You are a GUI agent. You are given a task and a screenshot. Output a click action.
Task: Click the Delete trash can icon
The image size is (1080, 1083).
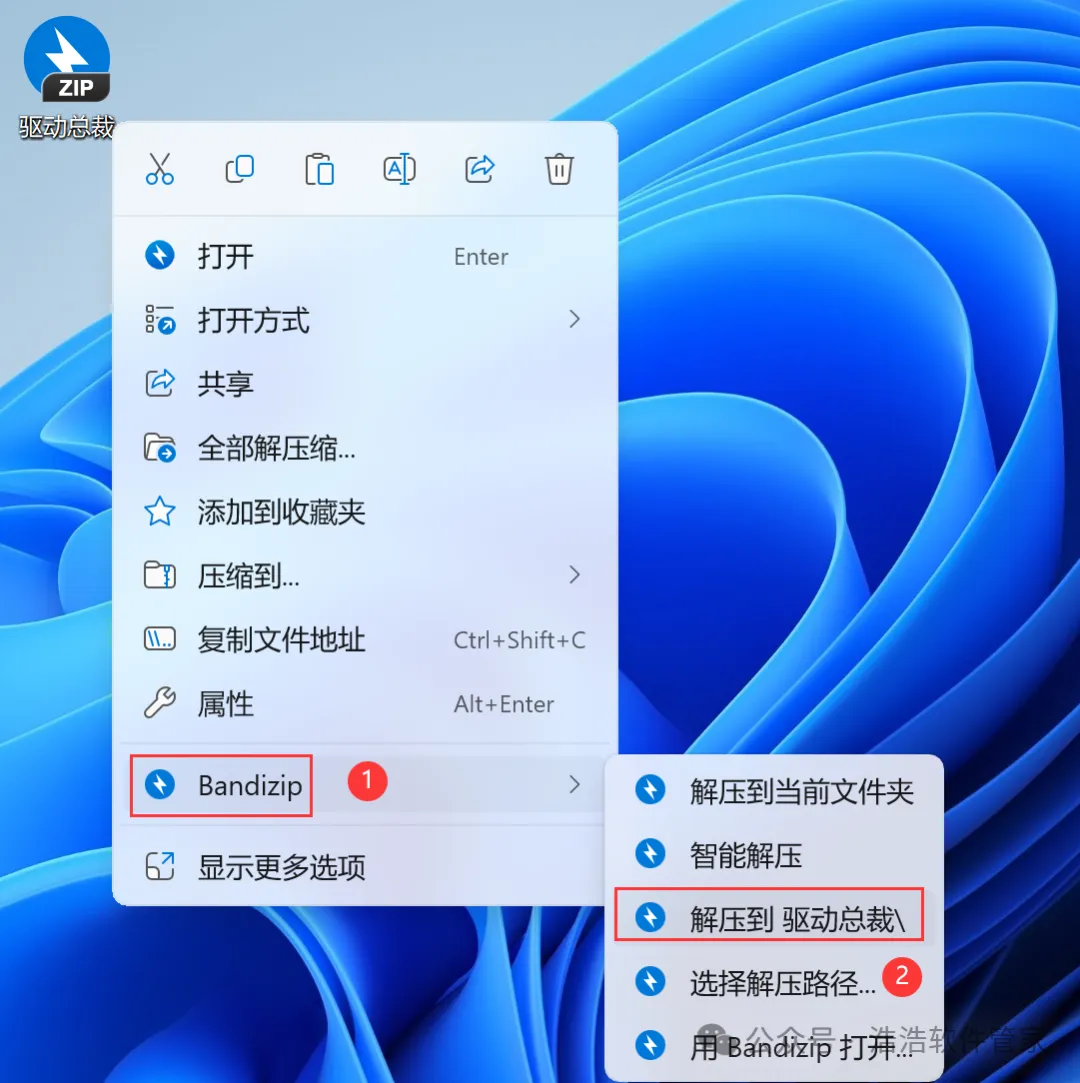[559, 169]
